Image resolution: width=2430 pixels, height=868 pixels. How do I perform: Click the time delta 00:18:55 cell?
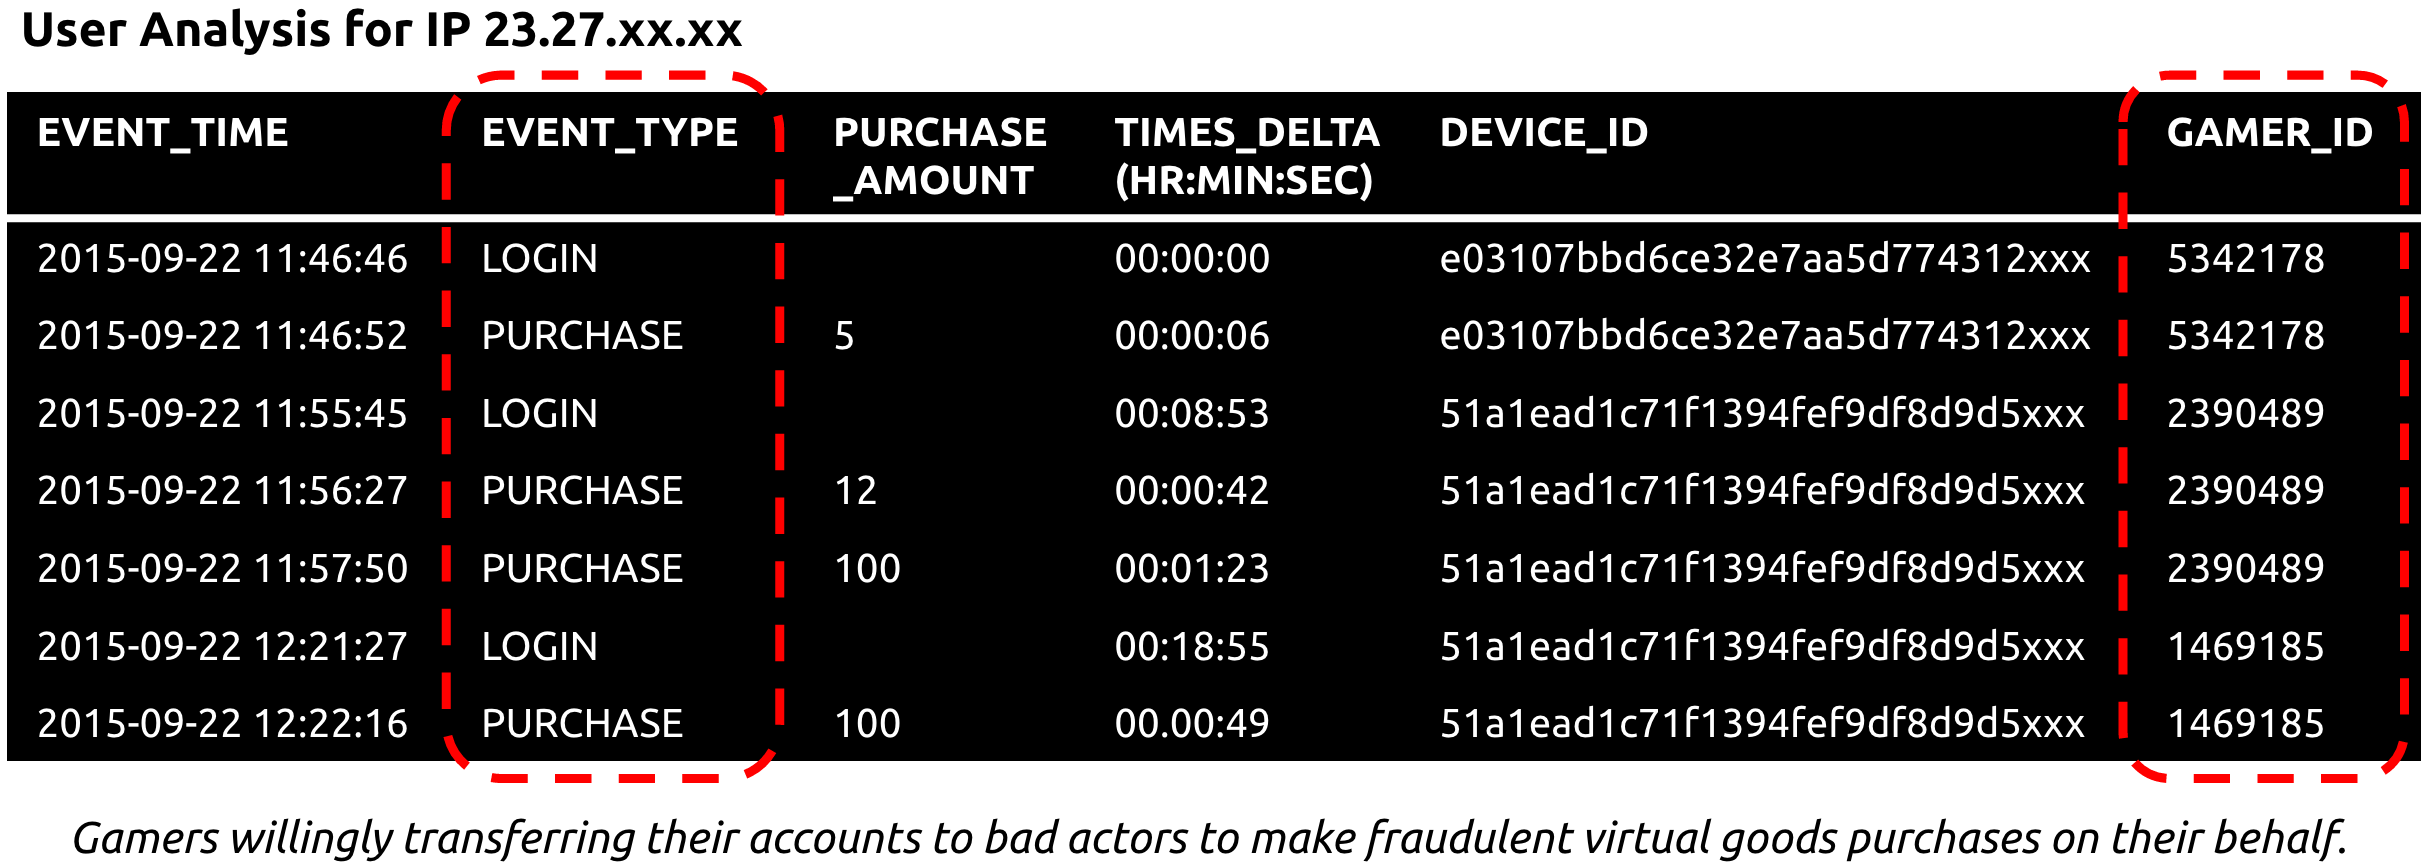point(1192,647)
